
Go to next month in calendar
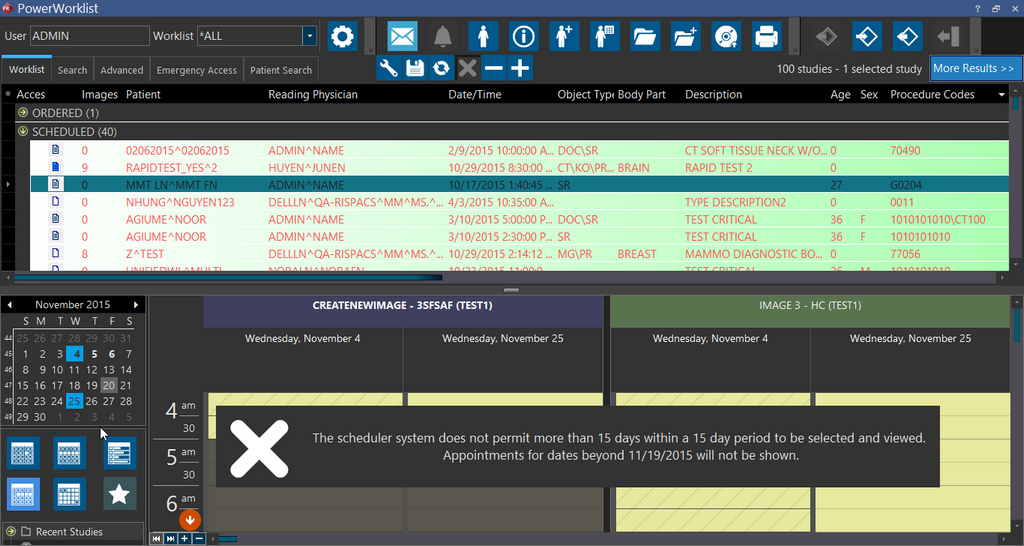pos(136,304)
